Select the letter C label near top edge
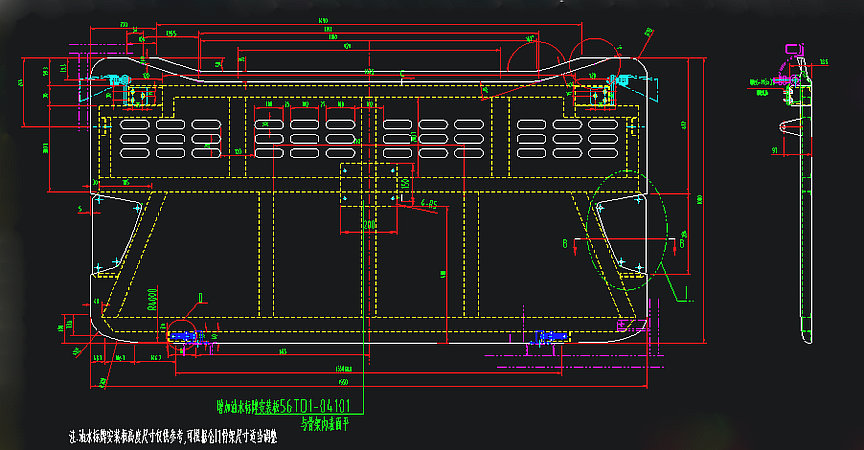Image resolution: width=864 pixels, height=450 pixels. point(402,75)
